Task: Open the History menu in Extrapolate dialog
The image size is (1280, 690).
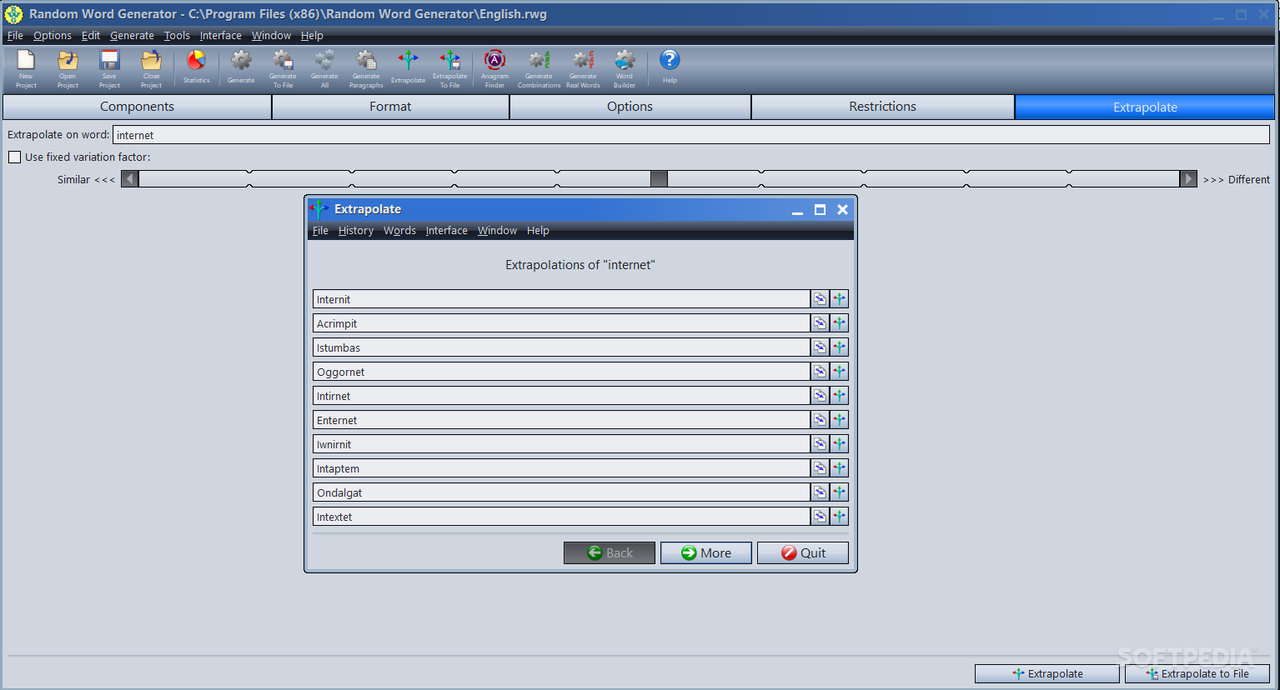Action: click(355, 230)
